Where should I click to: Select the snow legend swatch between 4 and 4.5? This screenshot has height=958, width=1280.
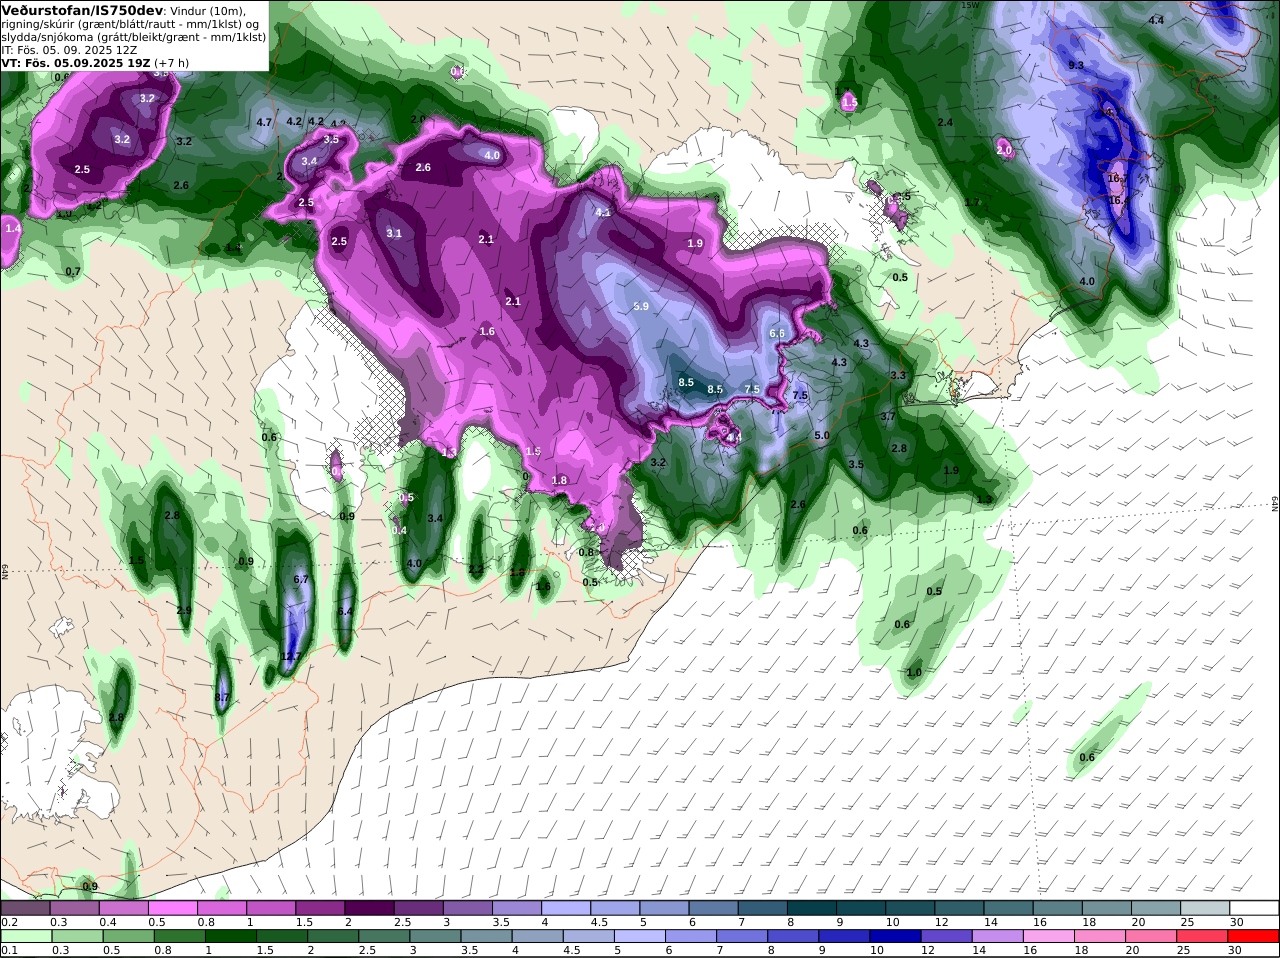[x=567, y=908]
